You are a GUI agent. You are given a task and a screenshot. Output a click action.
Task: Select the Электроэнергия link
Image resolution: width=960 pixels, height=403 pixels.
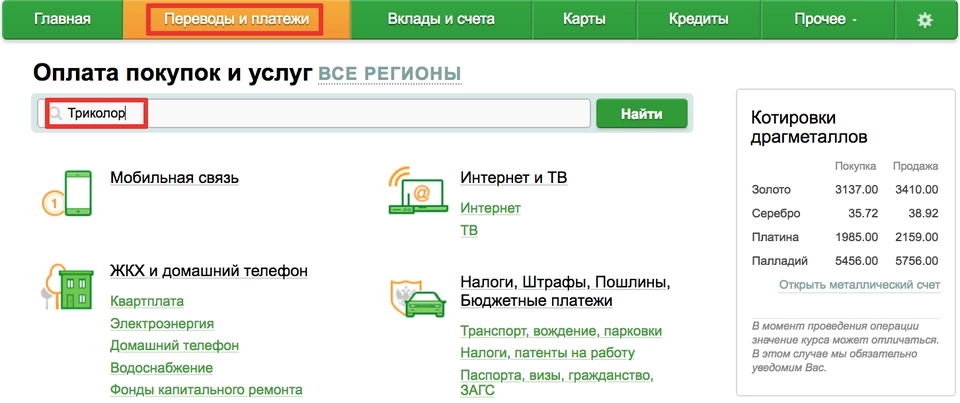tap(162, 323)
